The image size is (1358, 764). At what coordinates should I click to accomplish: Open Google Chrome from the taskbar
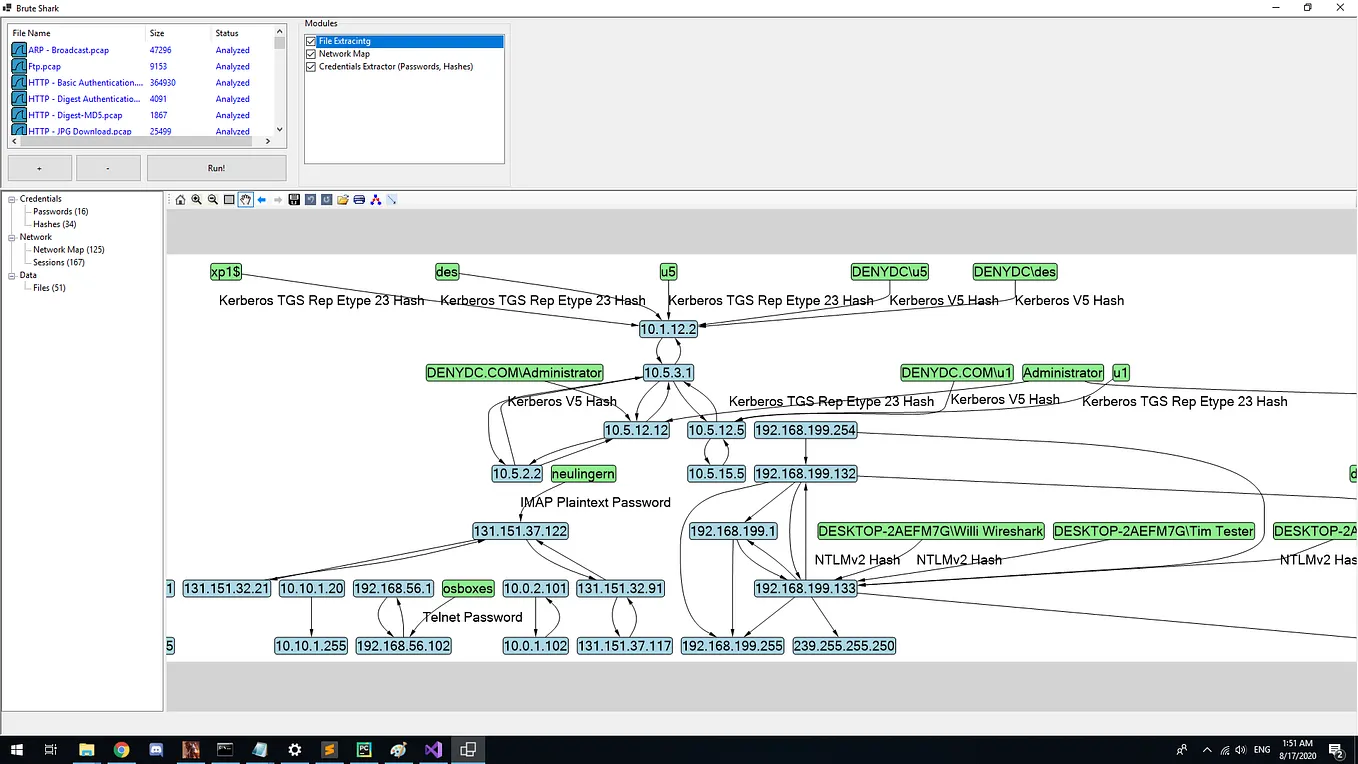[x=121, y=750]
